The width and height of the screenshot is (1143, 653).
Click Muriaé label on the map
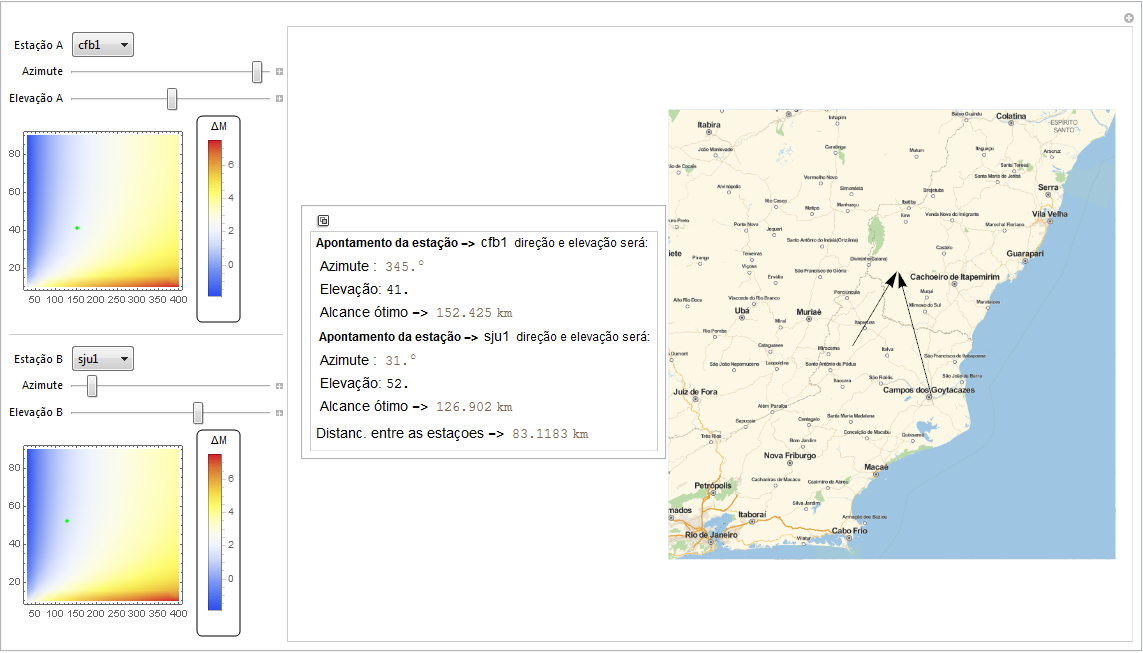point(808,312)
